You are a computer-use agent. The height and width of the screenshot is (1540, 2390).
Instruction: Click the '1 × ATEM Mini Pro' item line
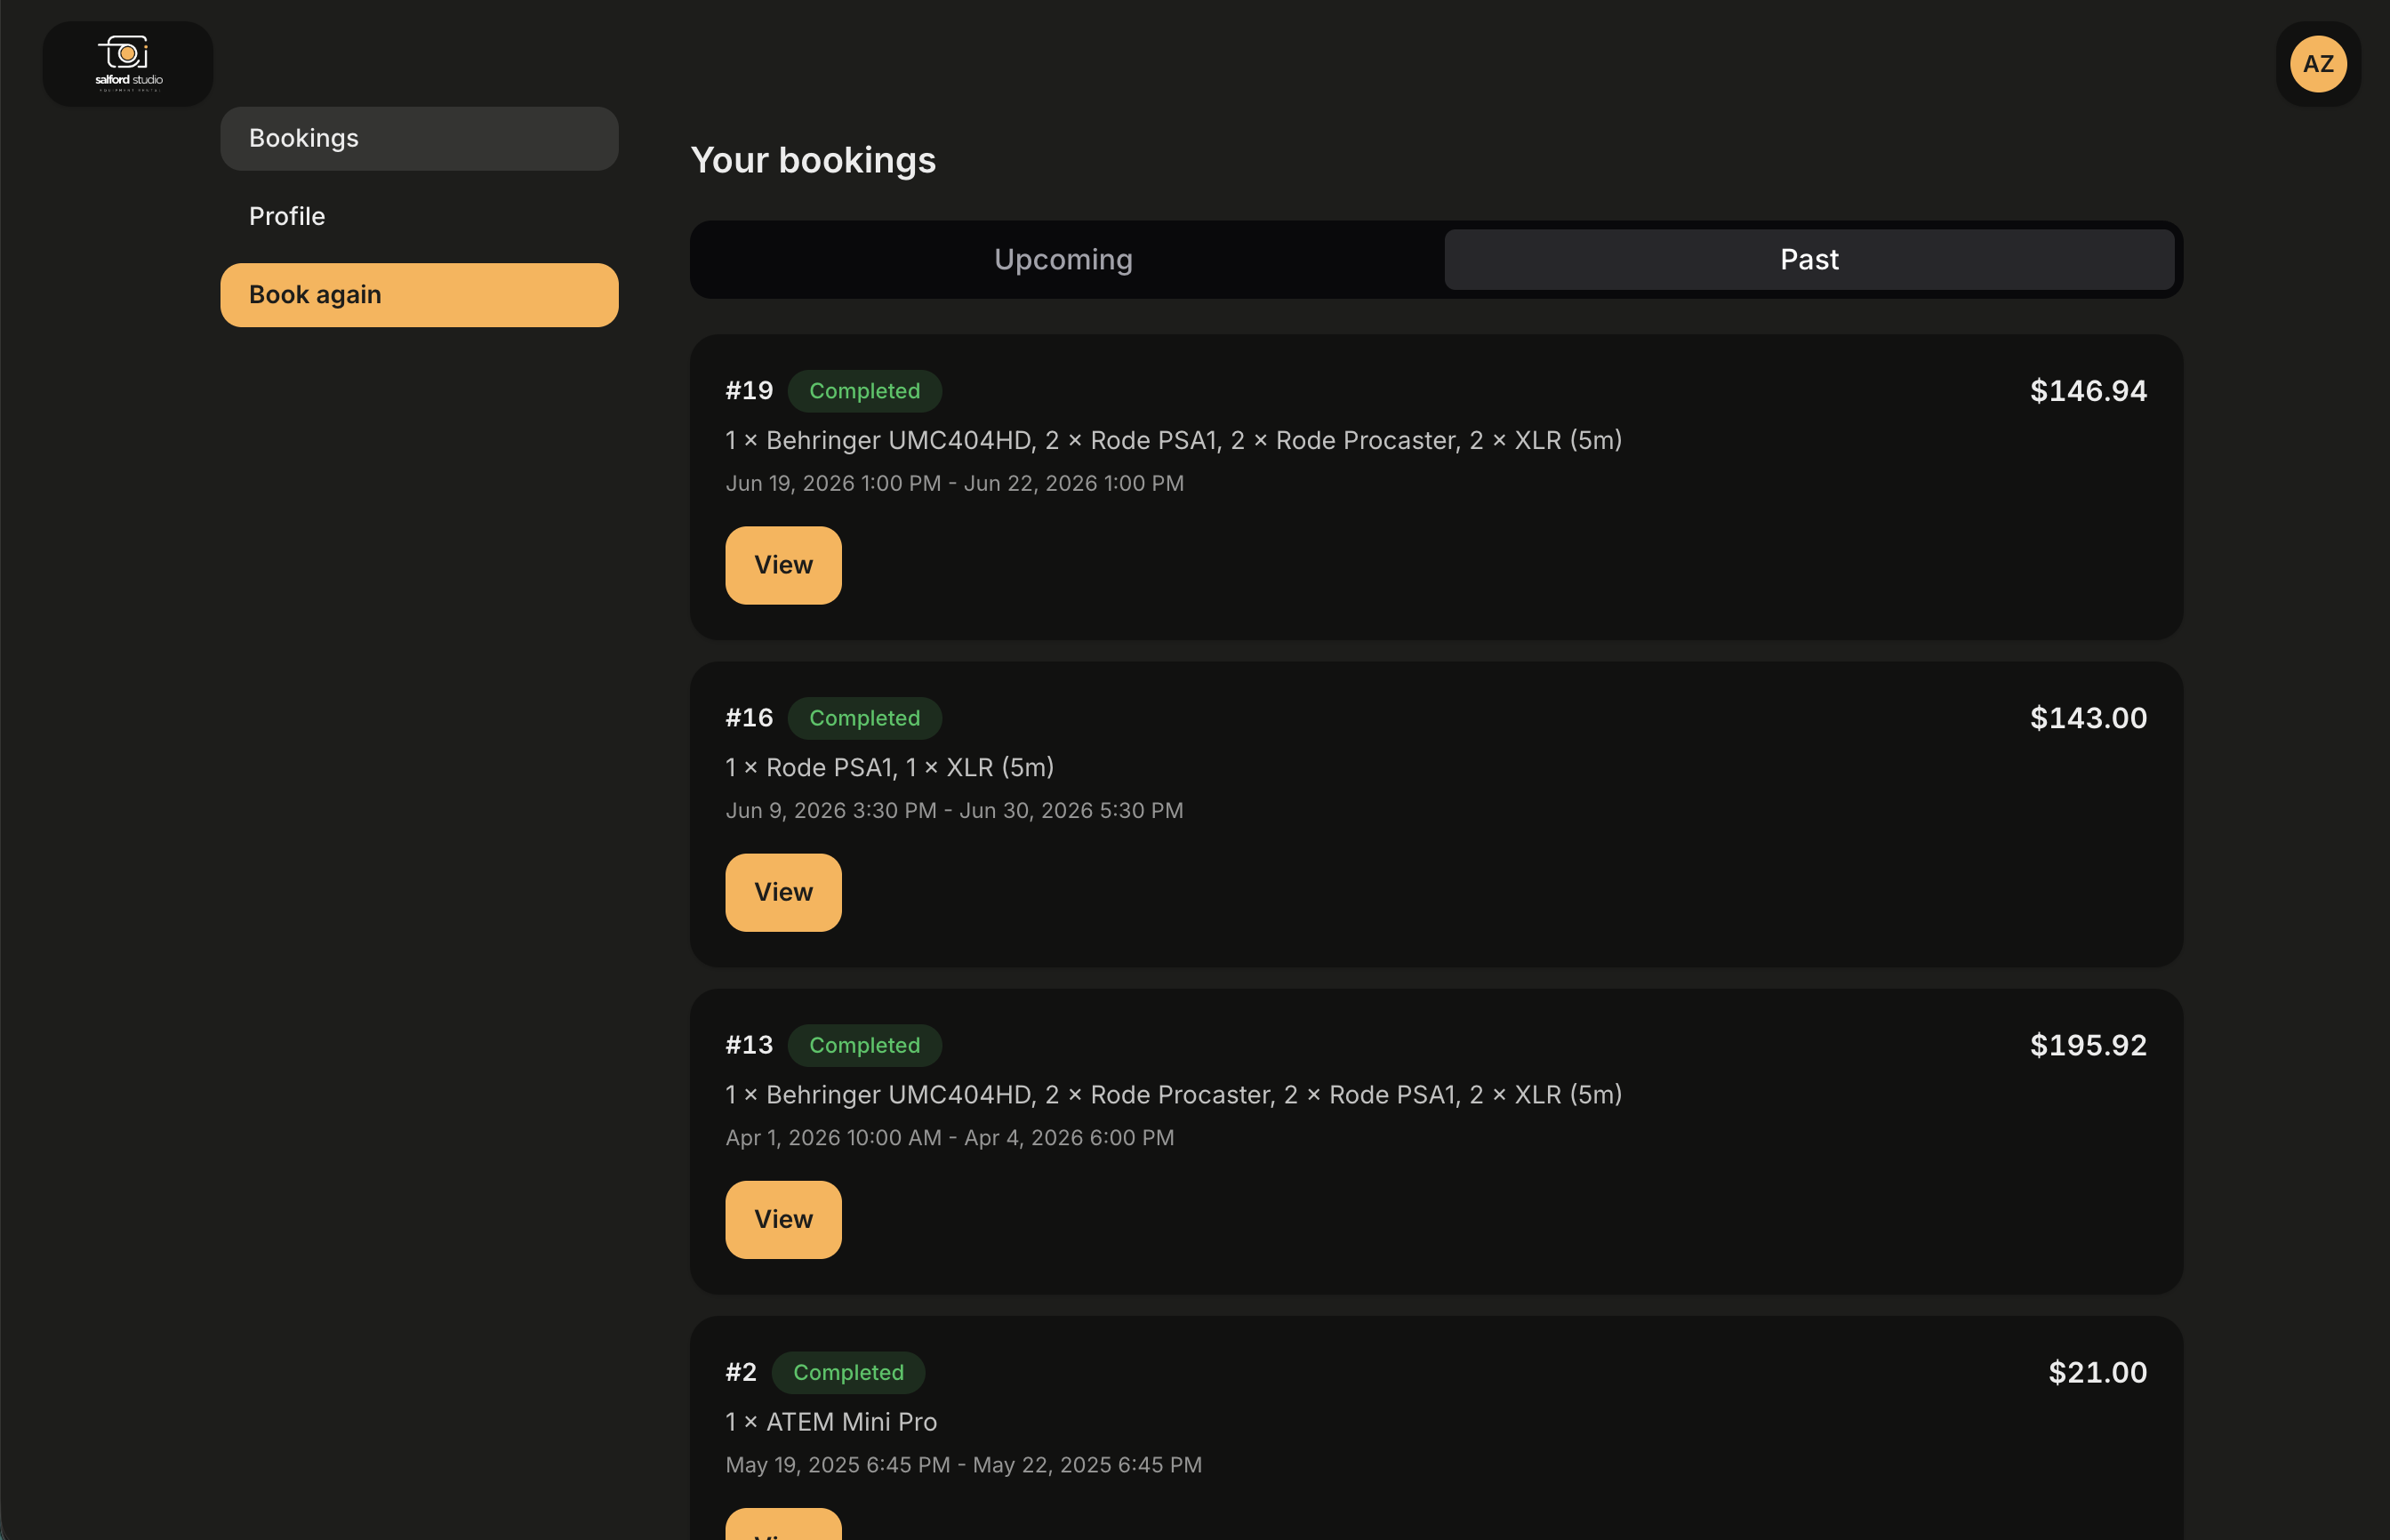(x=831, y=1422)
